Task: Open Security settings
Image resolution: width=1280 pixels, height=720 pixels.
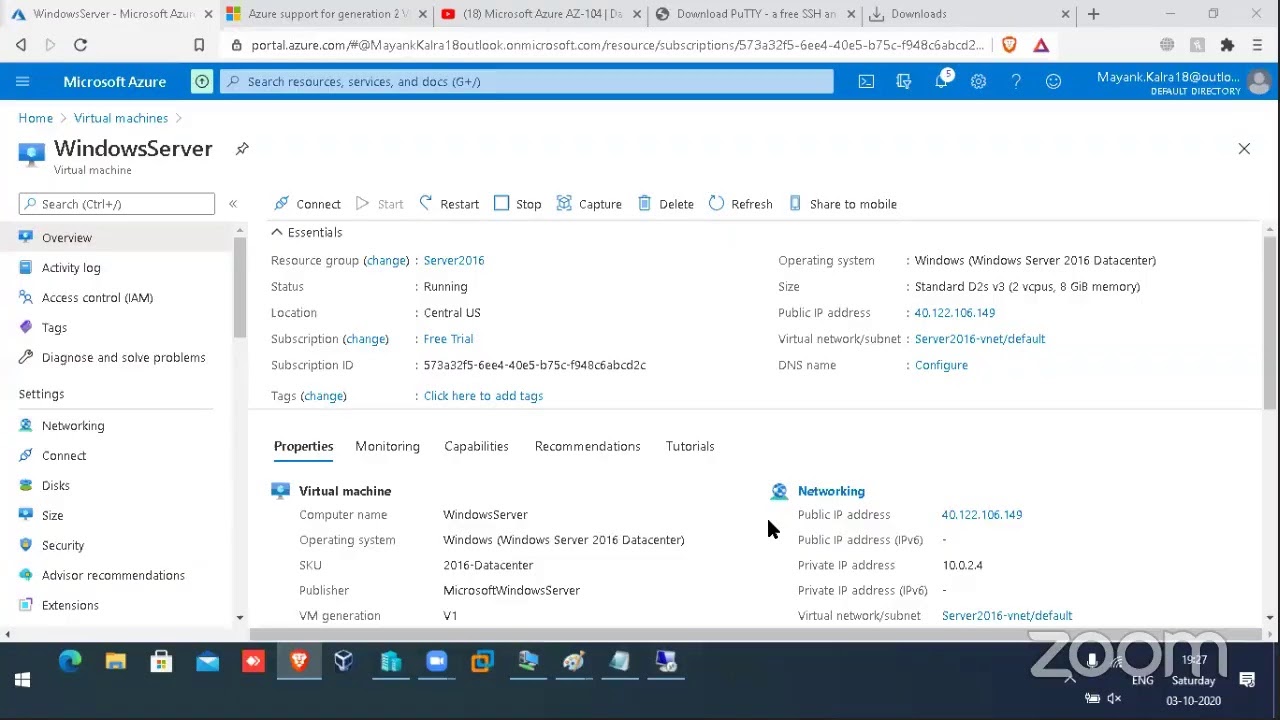Action: (x=63, y=546)
